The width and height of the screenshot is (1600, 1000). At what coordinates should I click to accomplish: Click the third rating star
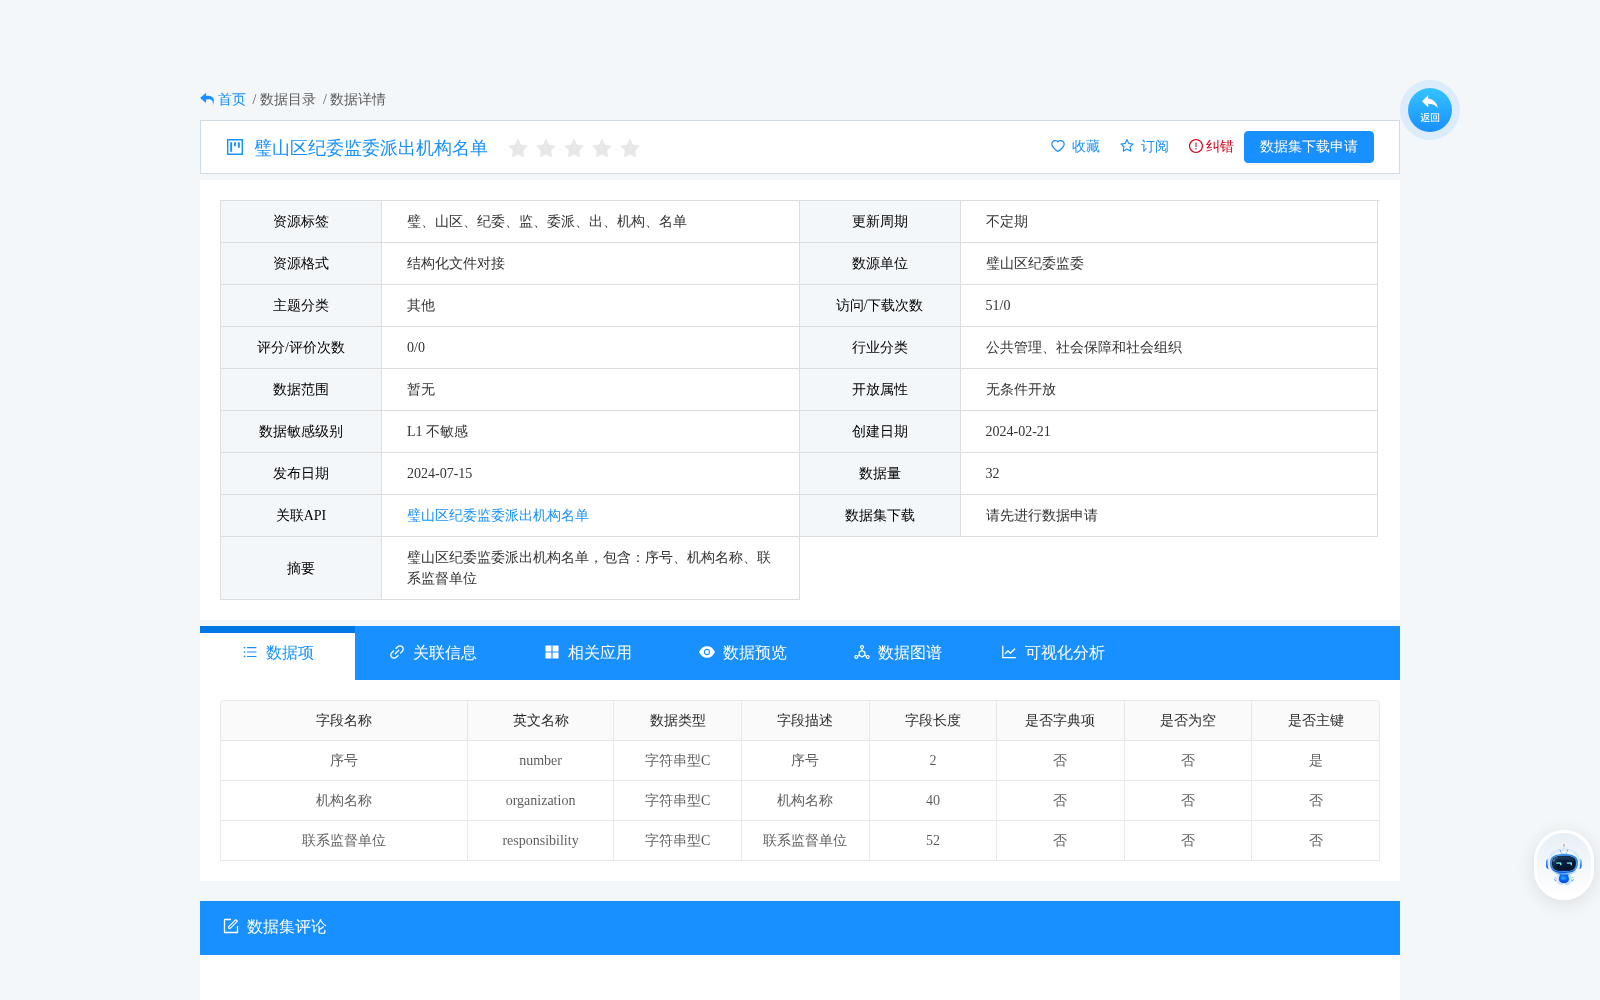point(574,148)
